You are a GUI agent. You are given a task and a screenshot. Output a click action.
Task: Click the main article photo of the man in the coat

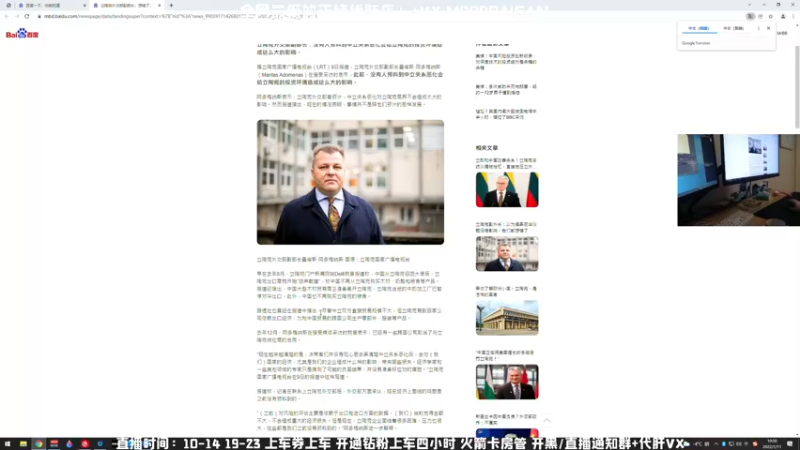350,182
